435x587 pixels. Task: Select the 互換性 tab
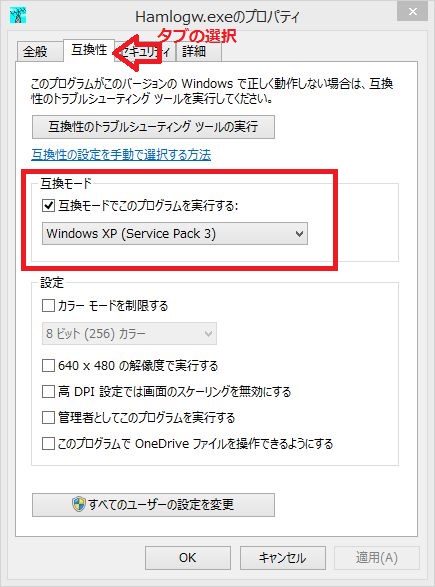click(89, 50)
